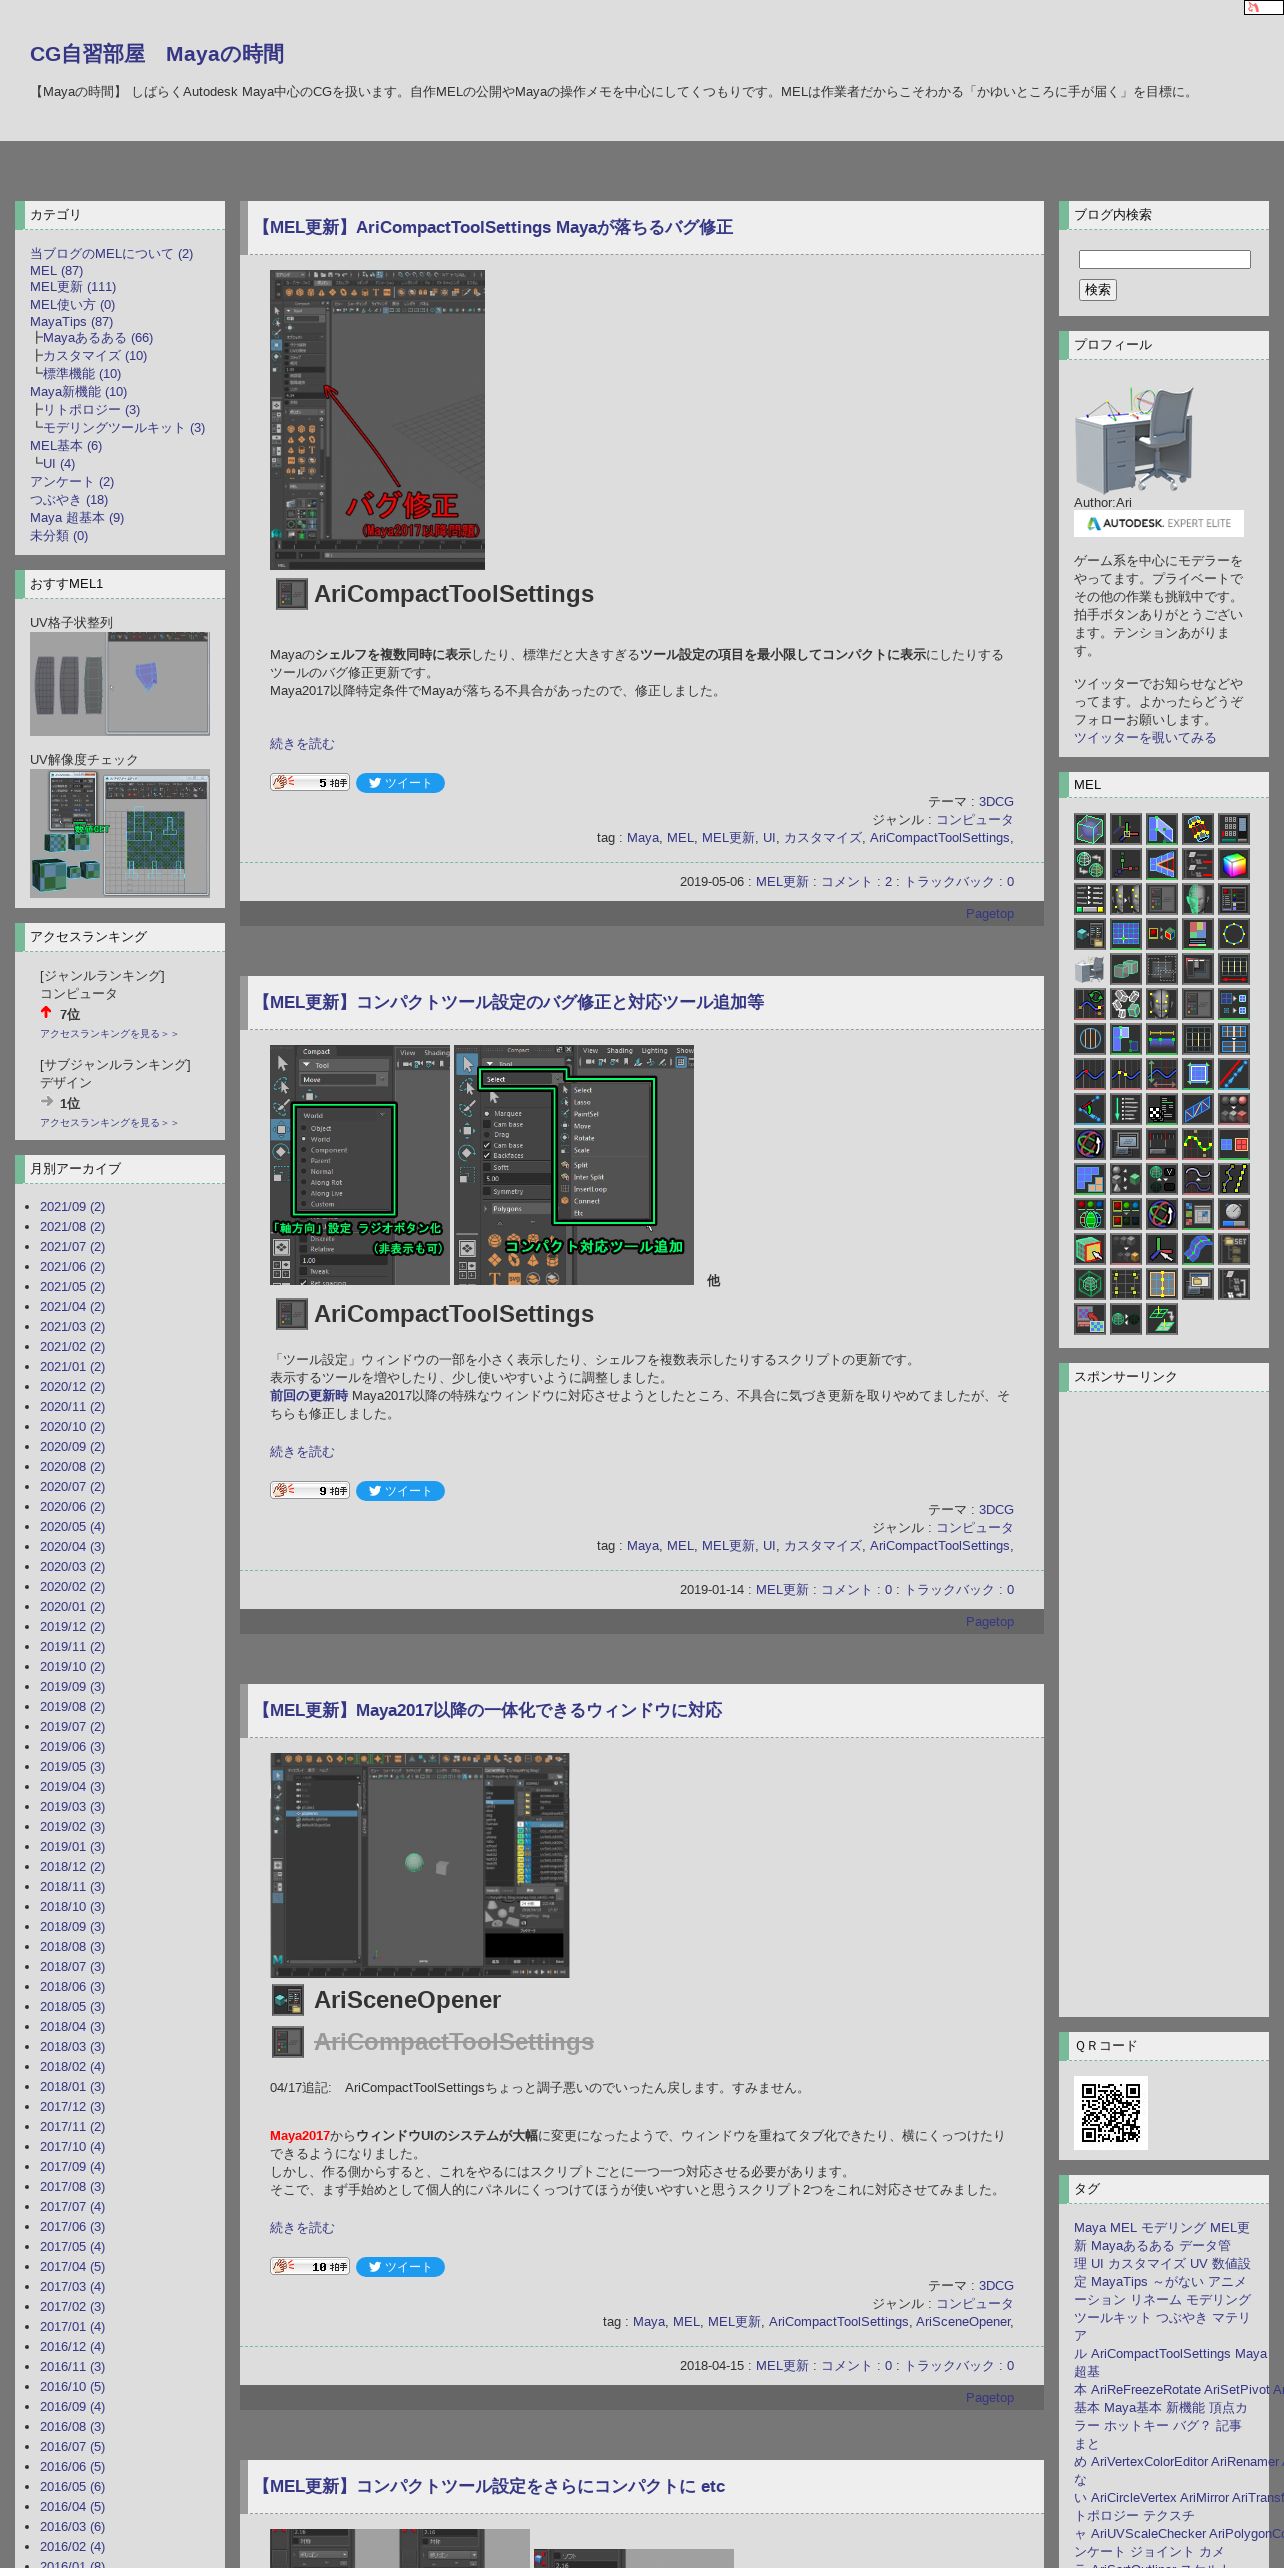Open the blue L-shape with orange squares icon
1284x2568 pixels.
pos(1090,1179)
